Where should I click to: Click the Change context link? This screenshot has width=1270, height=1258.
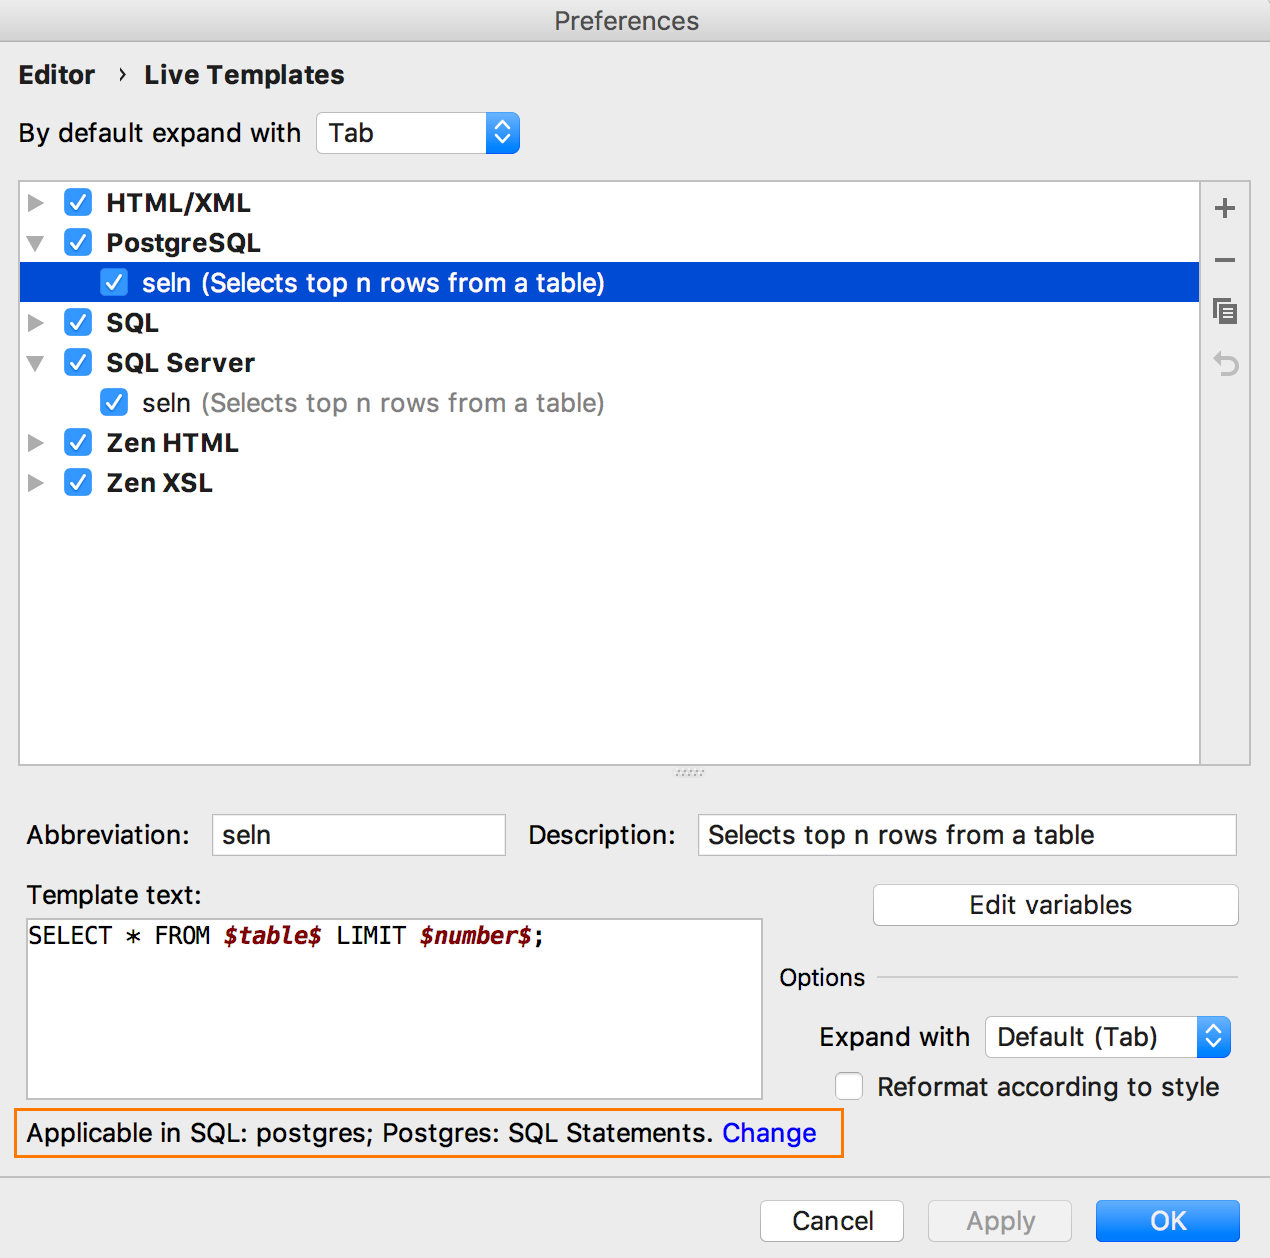point(769,1133)
